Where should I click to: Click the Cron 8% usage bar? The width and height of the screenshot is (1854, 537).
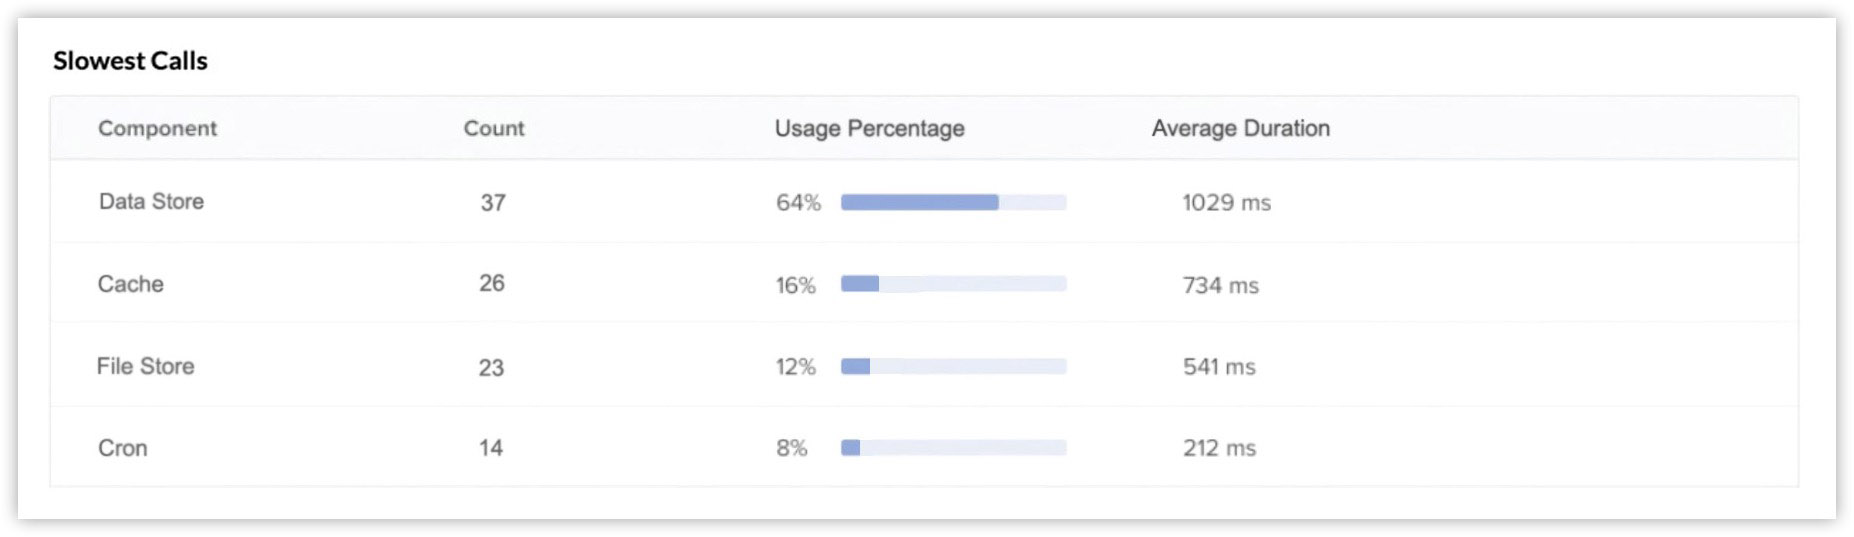(953, 447)
